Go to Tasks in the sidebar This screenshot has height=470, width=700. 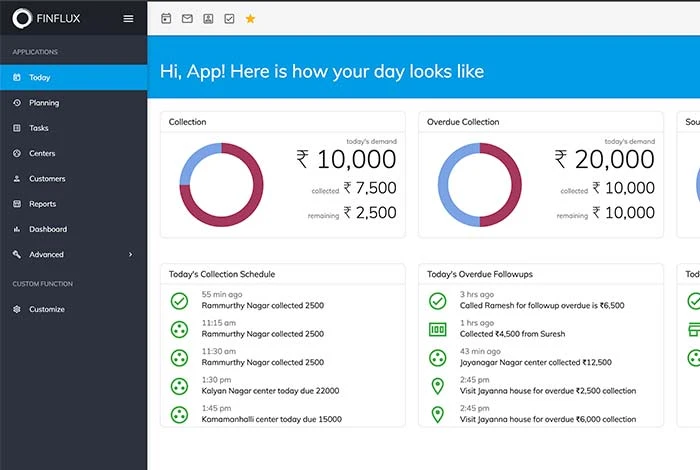[x=74, y=128]
